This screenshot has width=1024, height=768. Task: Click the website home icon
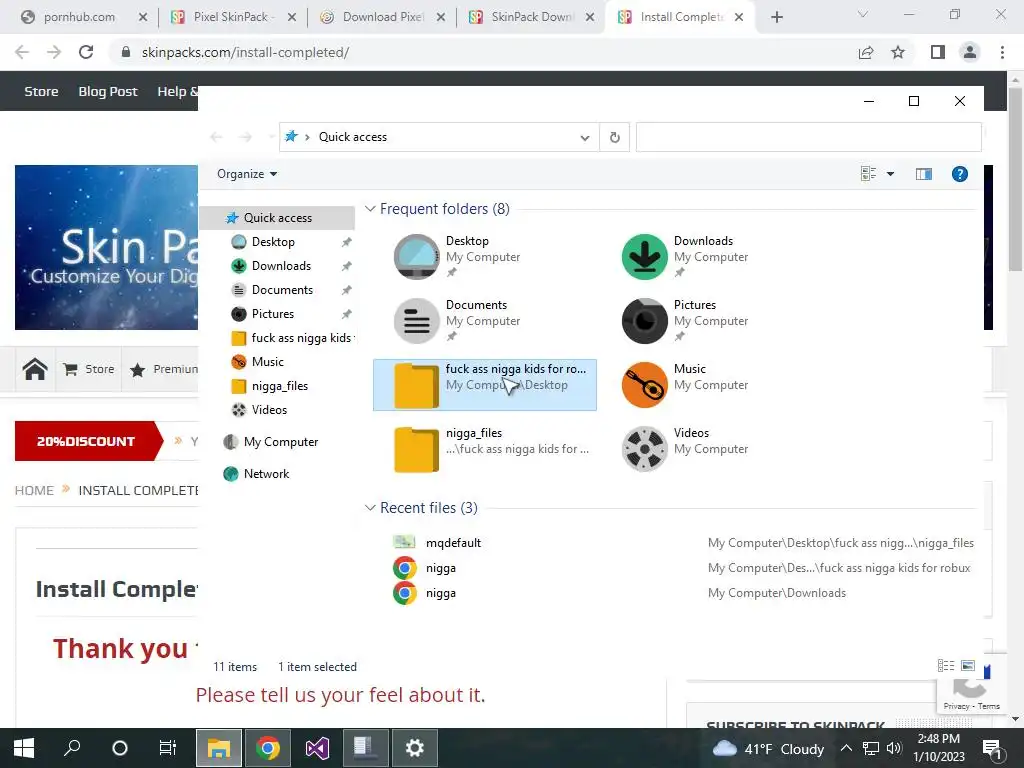(35, 369)
